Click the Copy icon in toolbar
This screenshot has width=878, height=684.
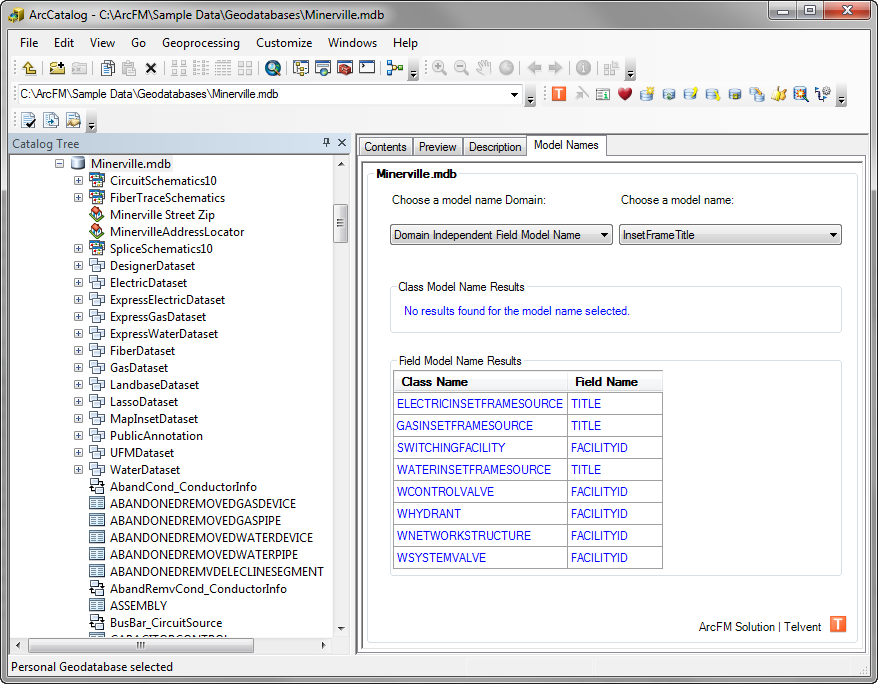[108, 68]
